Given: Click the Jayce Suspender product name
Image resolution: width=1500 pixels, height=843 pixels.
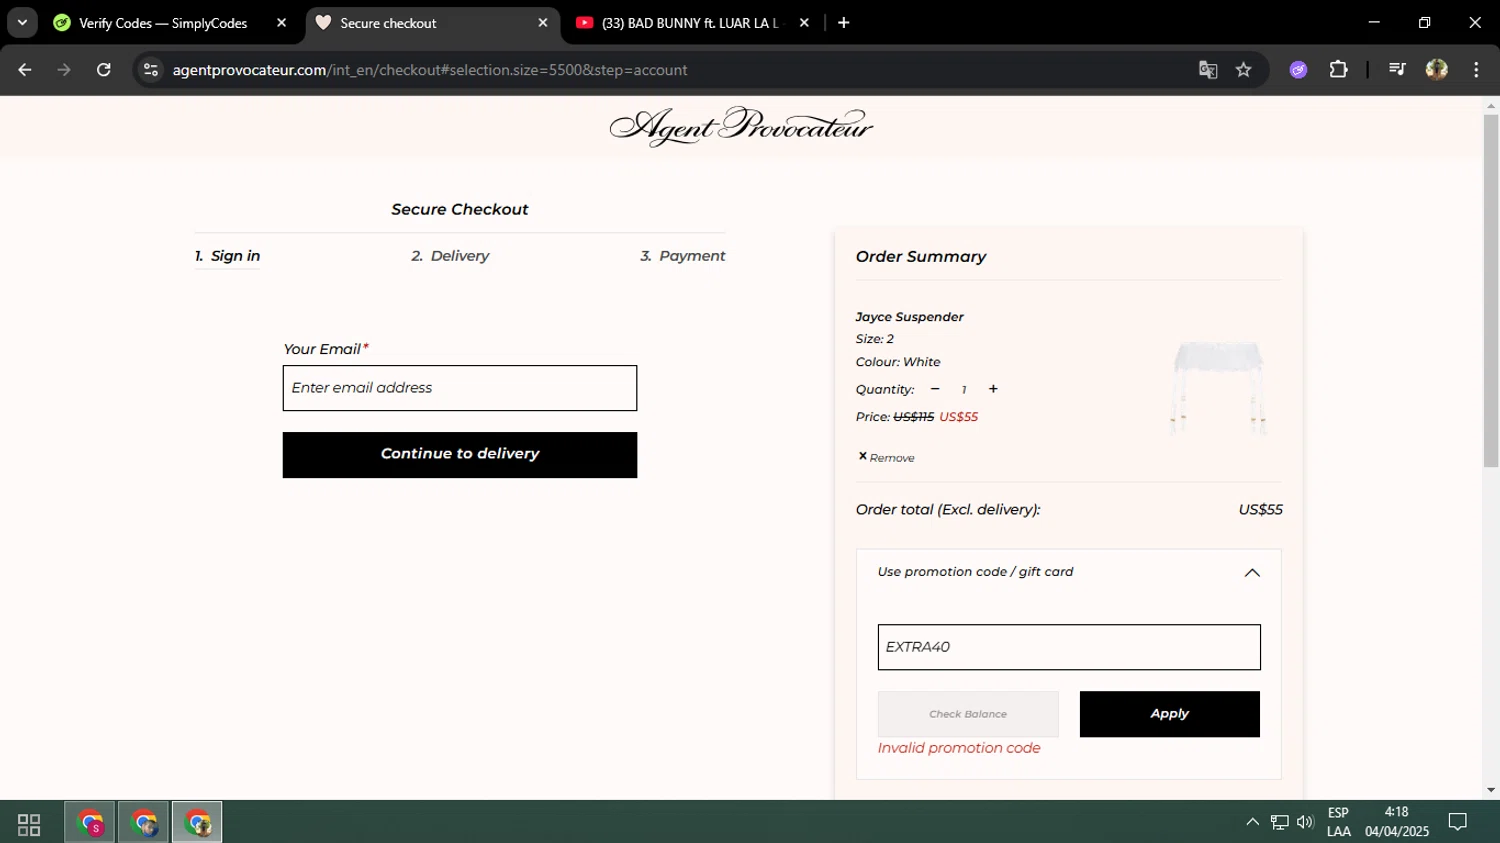Looking at the screenshot, I should click(909, 317).
